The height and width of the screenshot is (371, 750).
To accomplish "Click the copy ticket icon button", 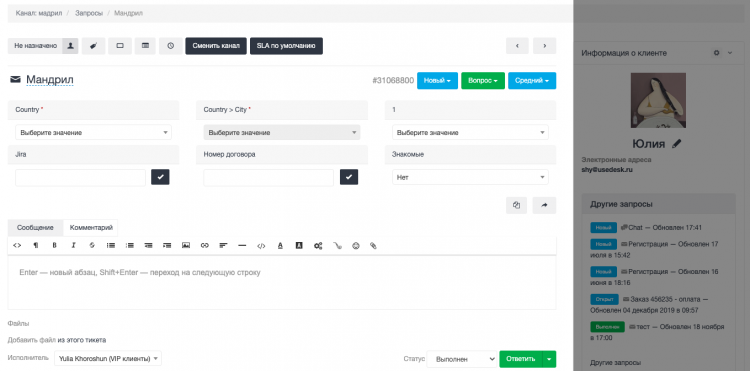I will pos(516,205).
